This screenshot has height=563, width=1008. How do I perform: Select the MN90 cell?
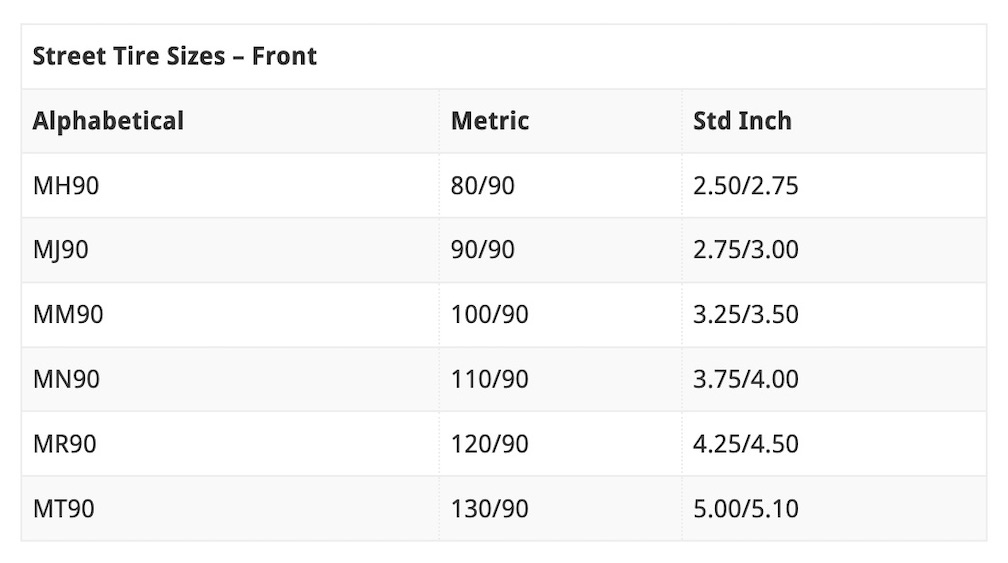66,379
